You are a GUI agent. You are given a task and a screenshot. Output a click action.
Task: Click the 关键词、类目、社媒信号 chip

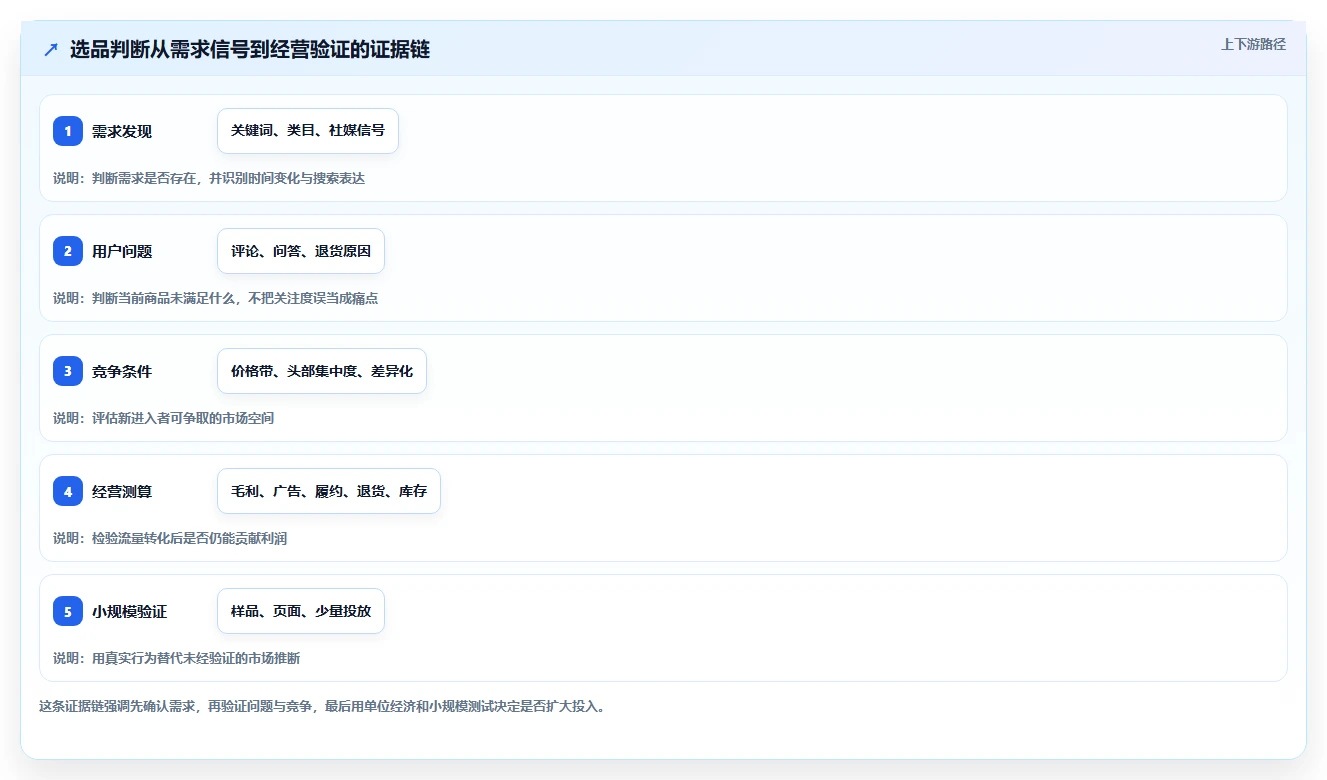pyautogui.click(x=308, y=131)
